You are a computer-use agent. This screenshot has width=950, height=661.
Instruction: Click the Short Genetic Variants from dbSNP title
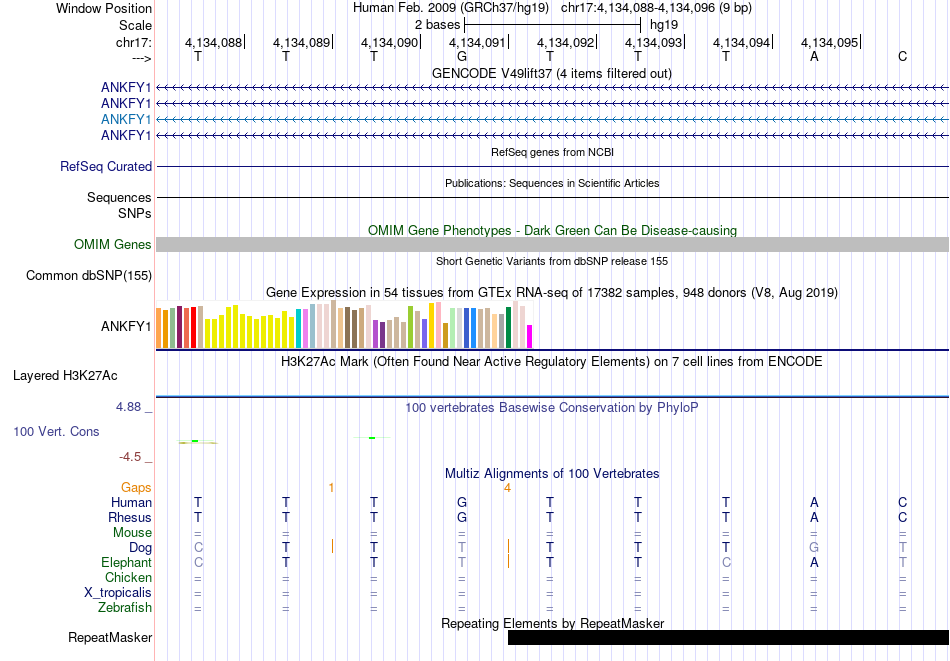pyautogui.click(x=552, y=261)
